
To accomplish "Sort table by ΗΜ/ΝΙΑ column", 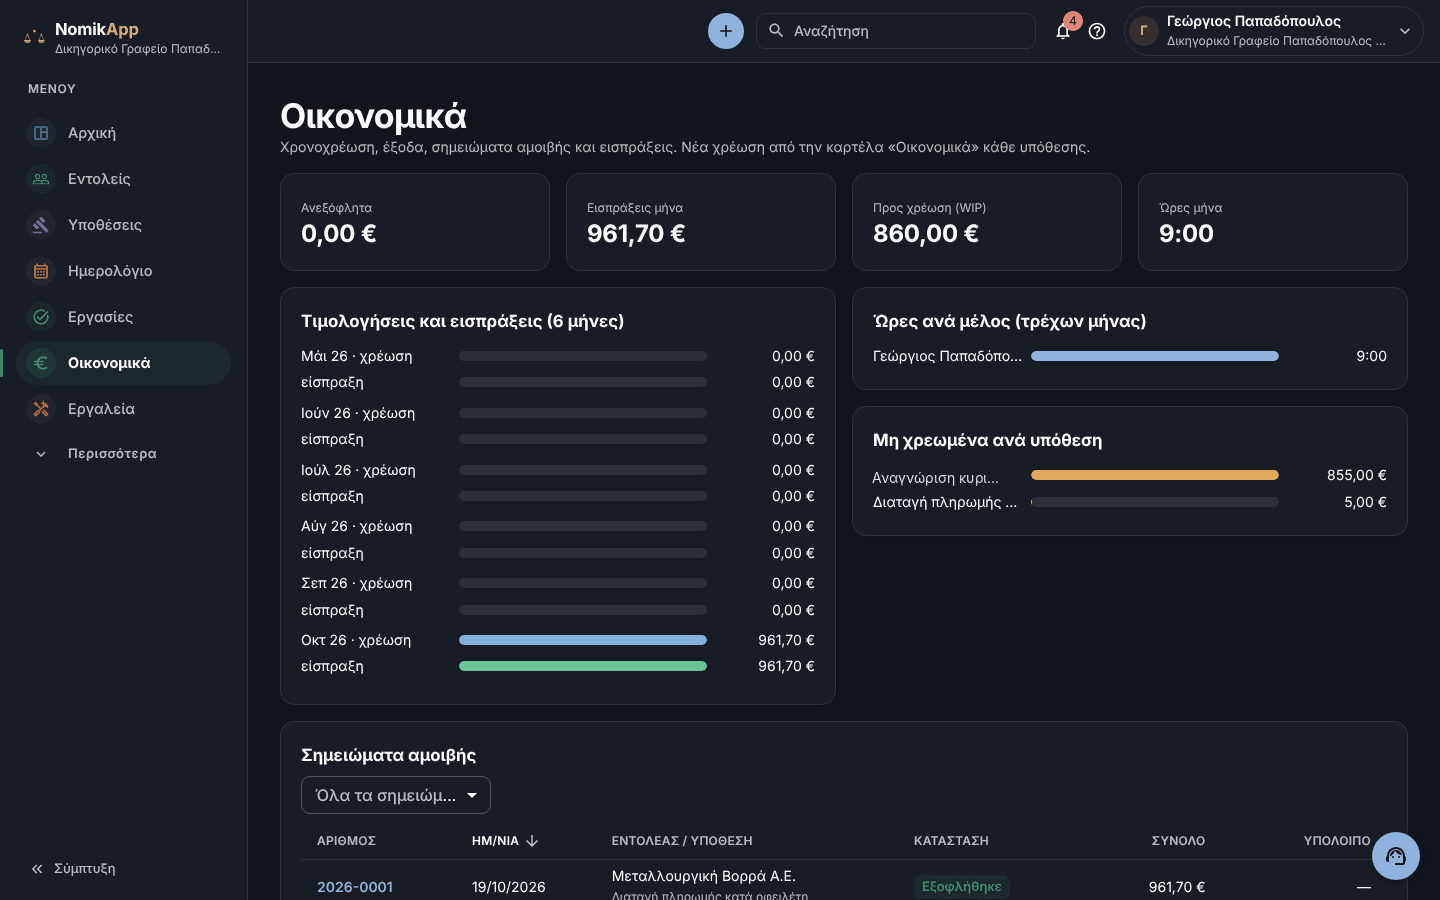I will pyautogui.click(x=505, y=841).
